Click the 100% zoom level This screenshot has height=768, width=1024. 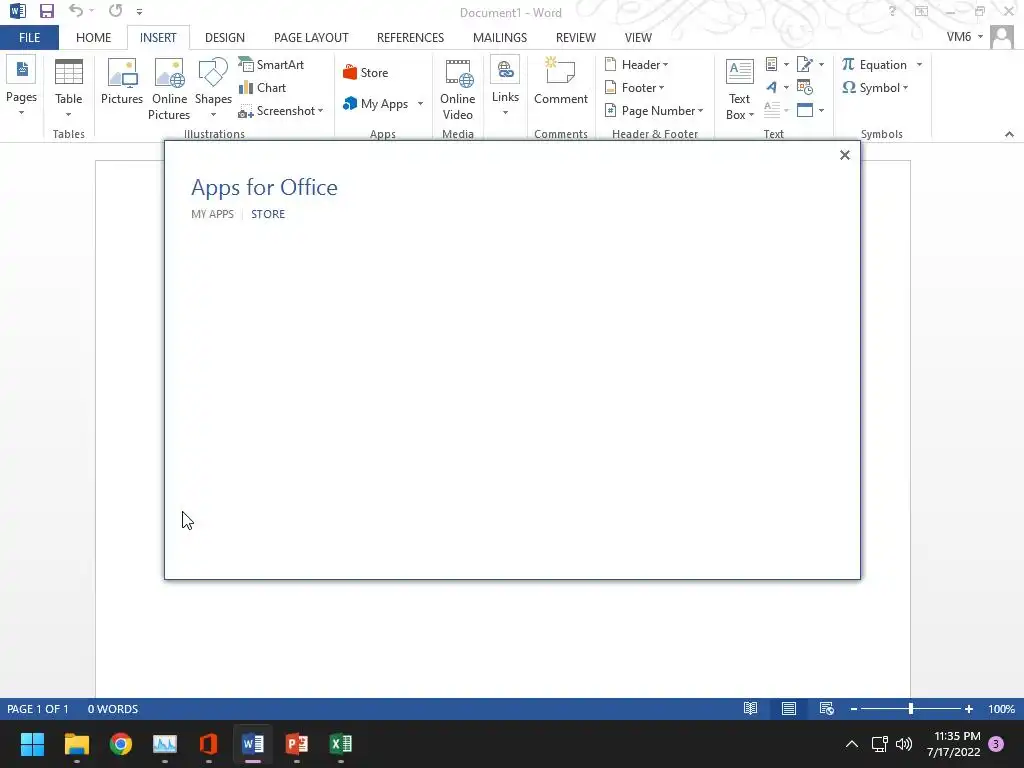click(1001, 709)
